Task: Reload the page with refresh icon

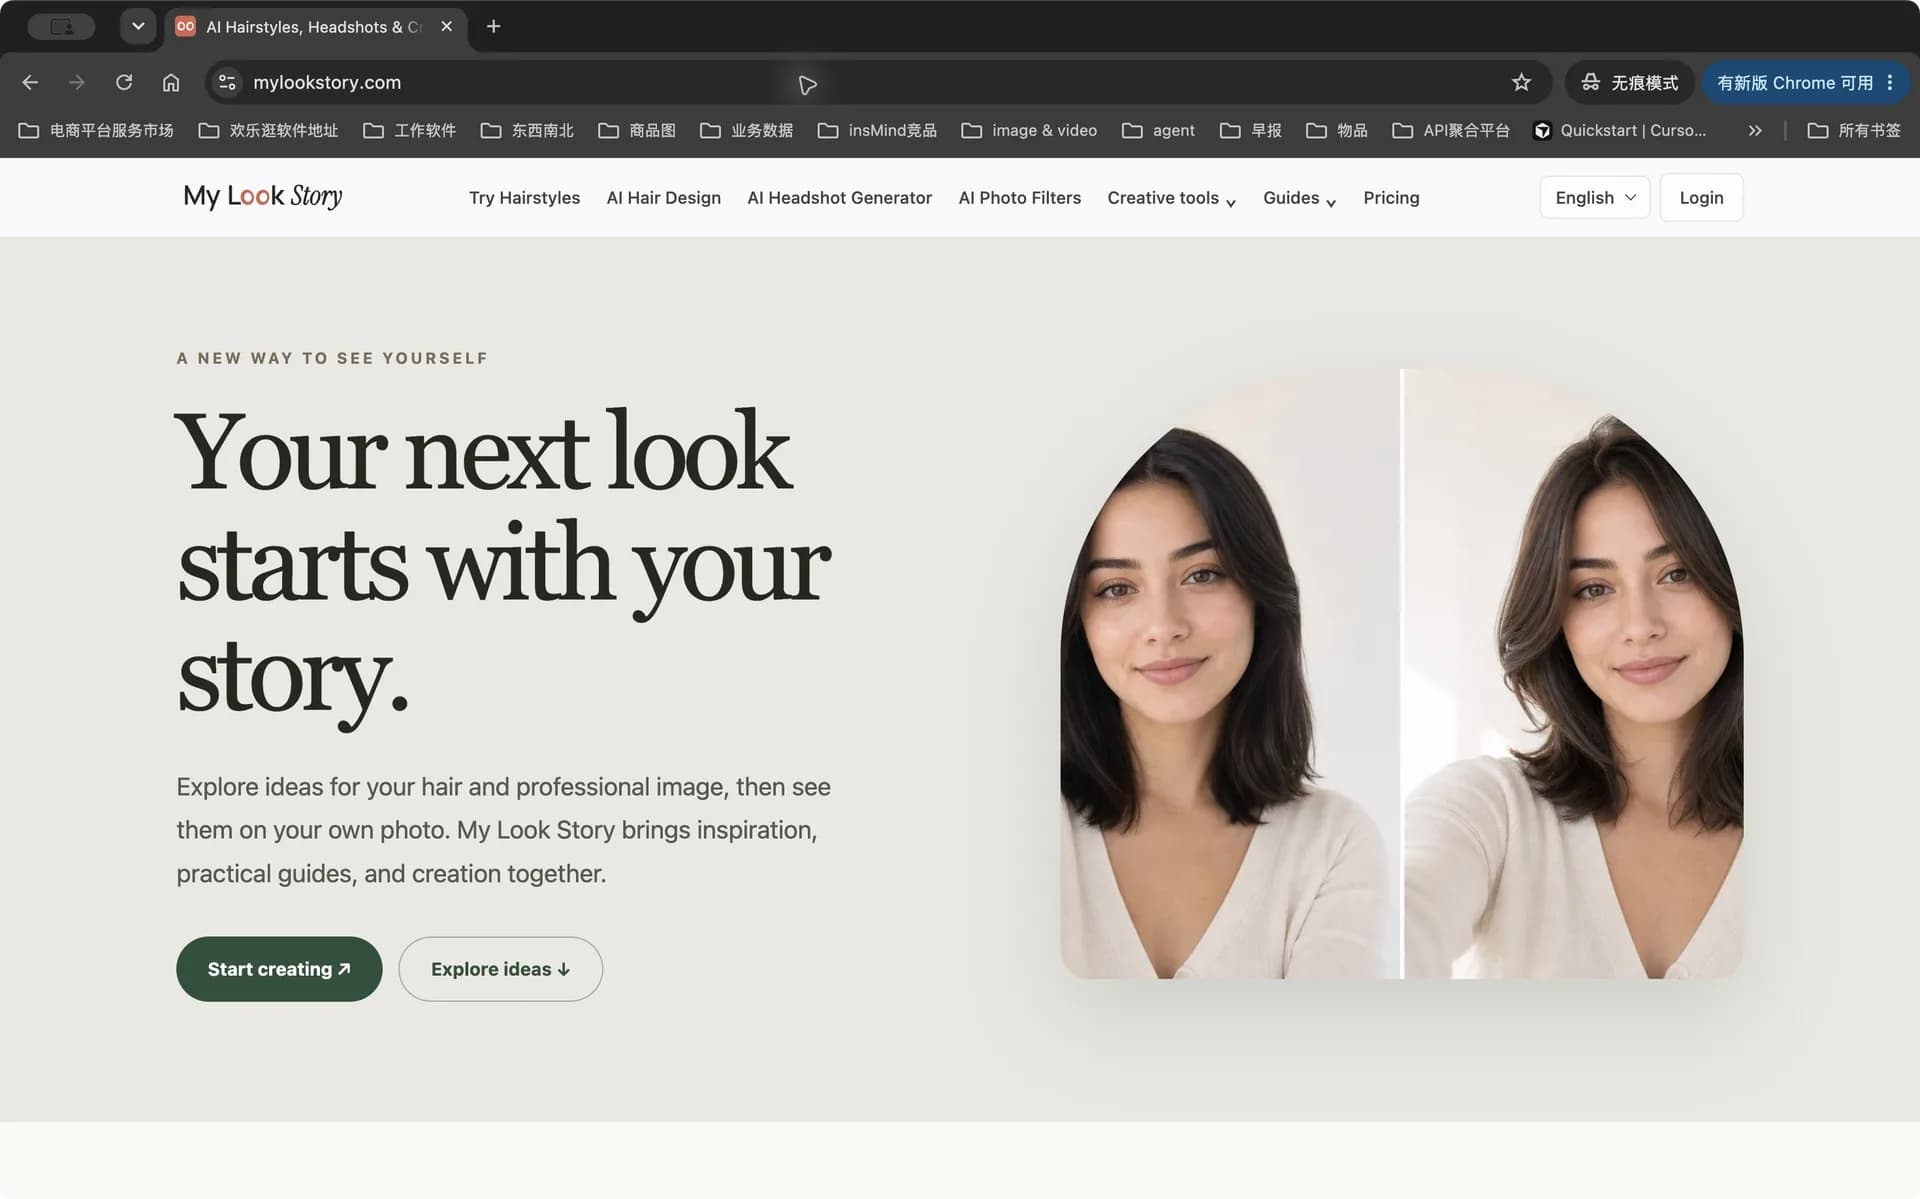Action: click(x=124, y=82)
